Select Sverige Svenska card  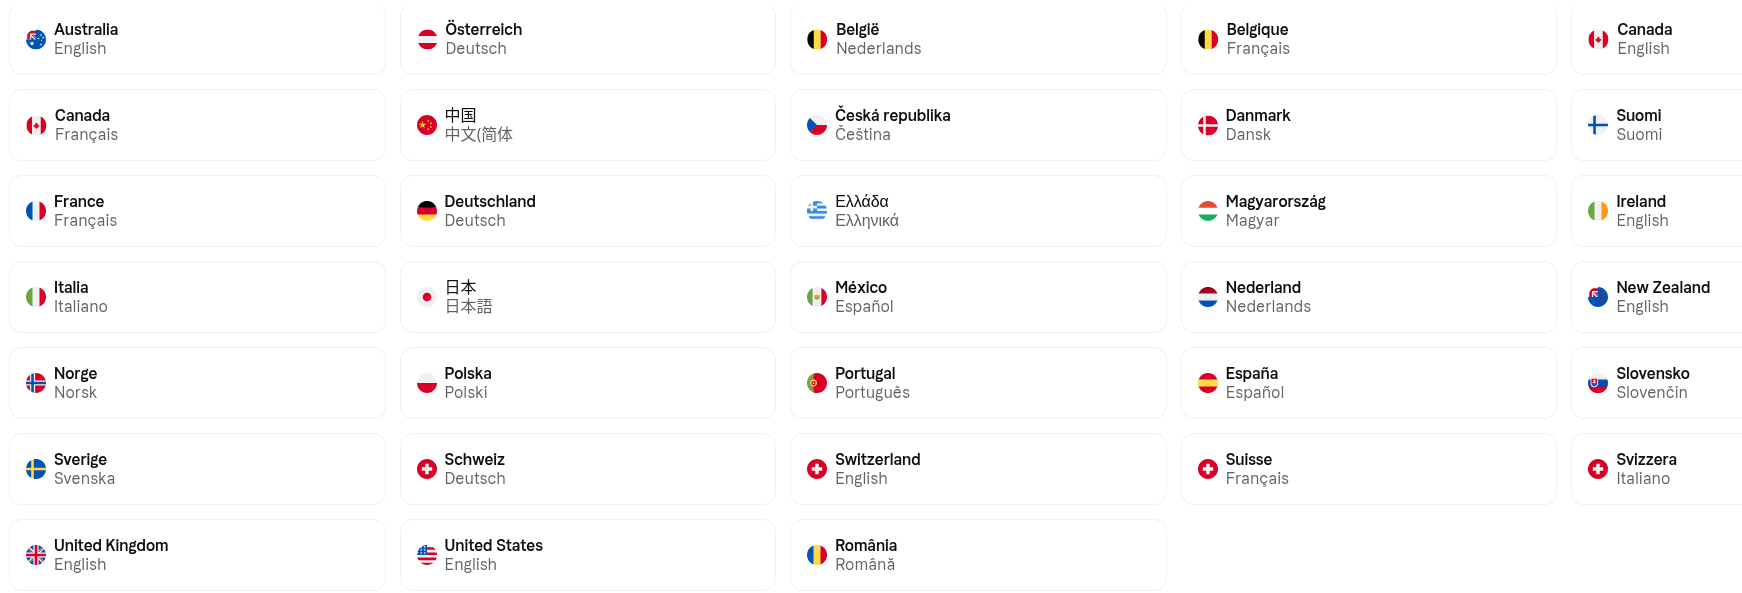point(198,469)
